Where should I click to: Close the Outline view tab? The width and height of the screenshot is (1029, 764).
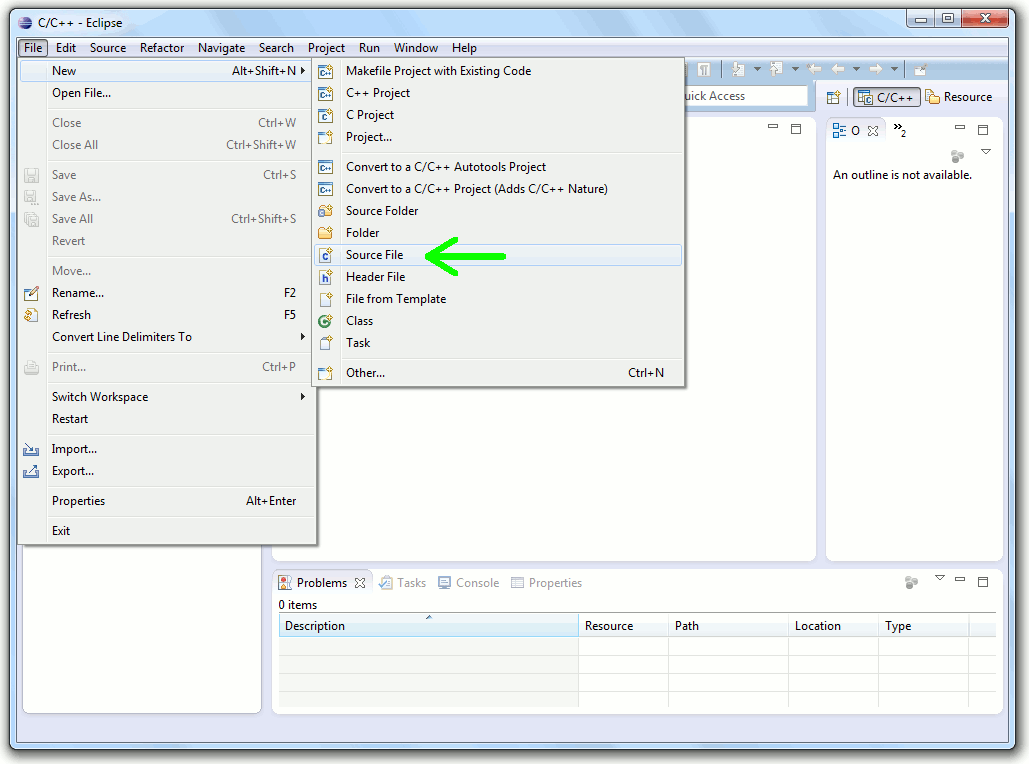pos(873,131)
